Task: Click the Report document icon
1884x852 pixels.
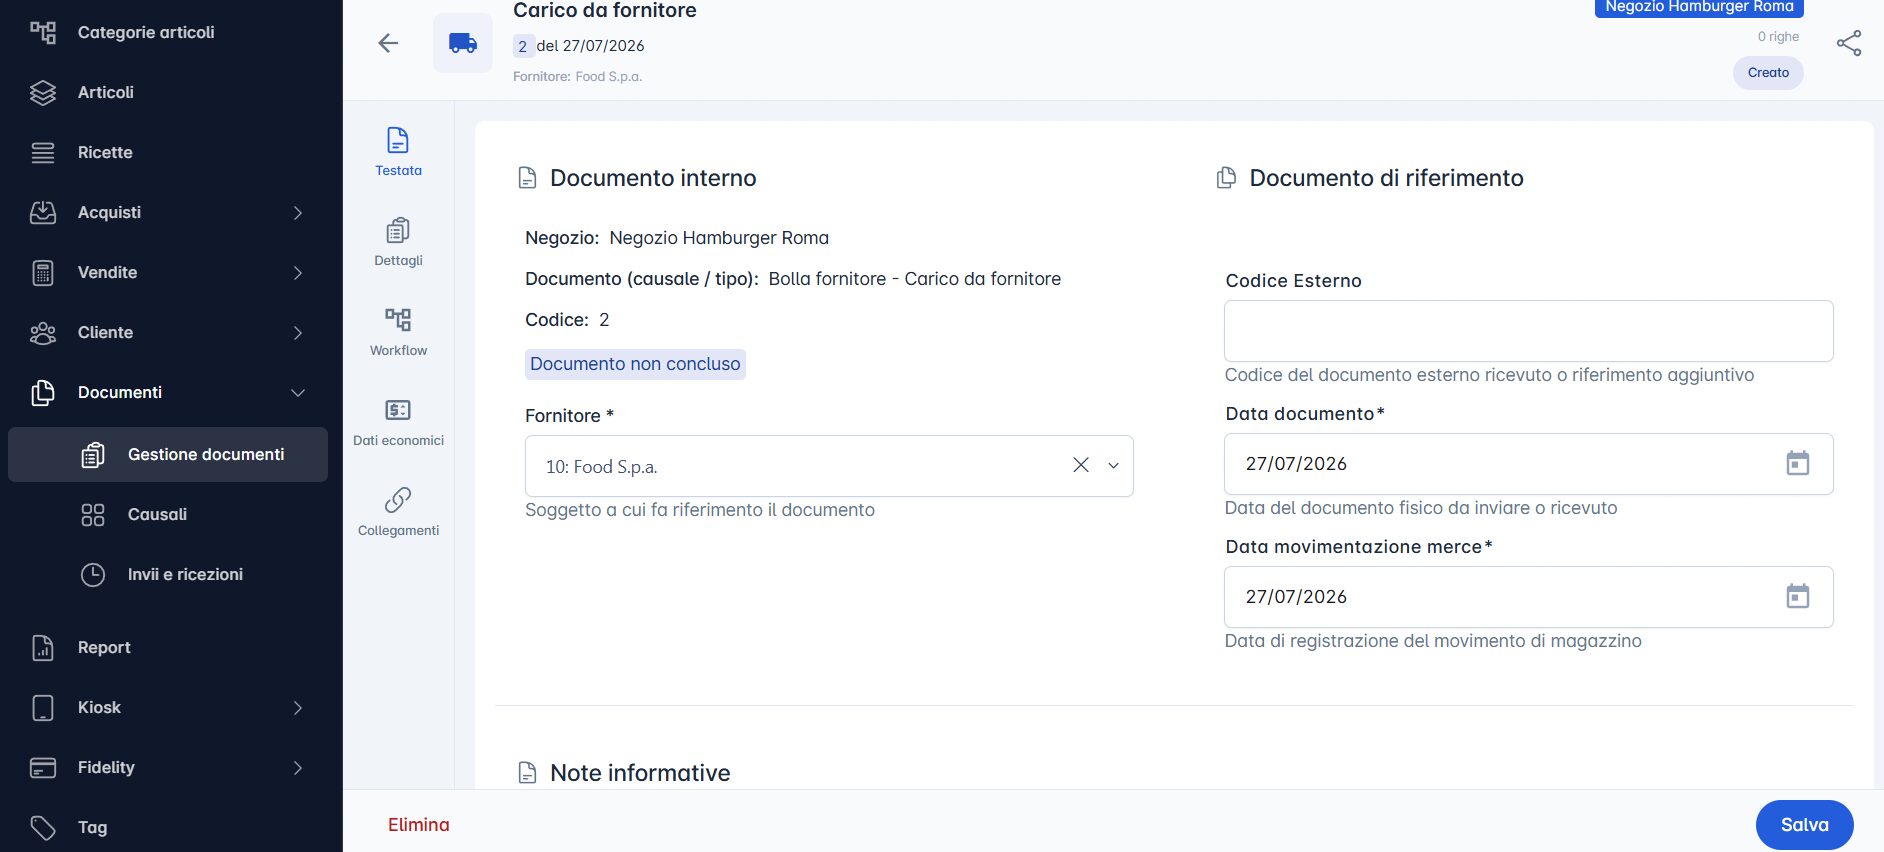Action: click(x=43, y=647)
